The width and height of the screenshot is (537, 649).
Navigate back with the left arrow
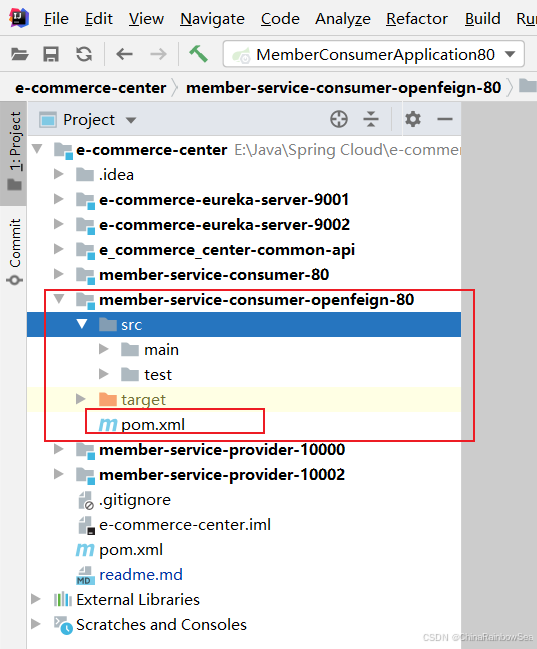click(x=124, y=54)
